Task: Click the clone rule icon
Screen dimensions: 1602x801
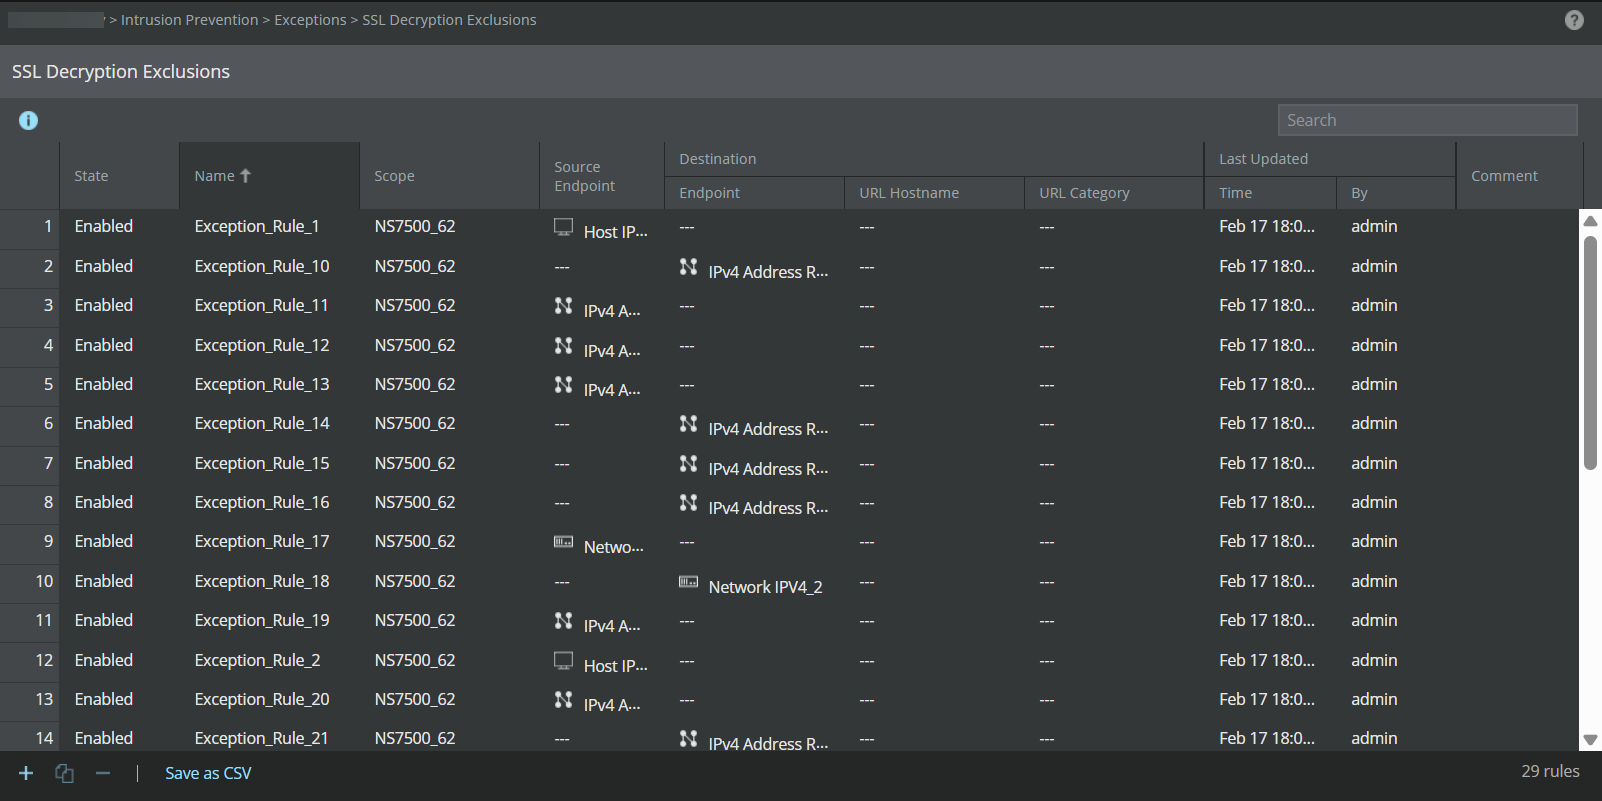Action: (64, 773)
